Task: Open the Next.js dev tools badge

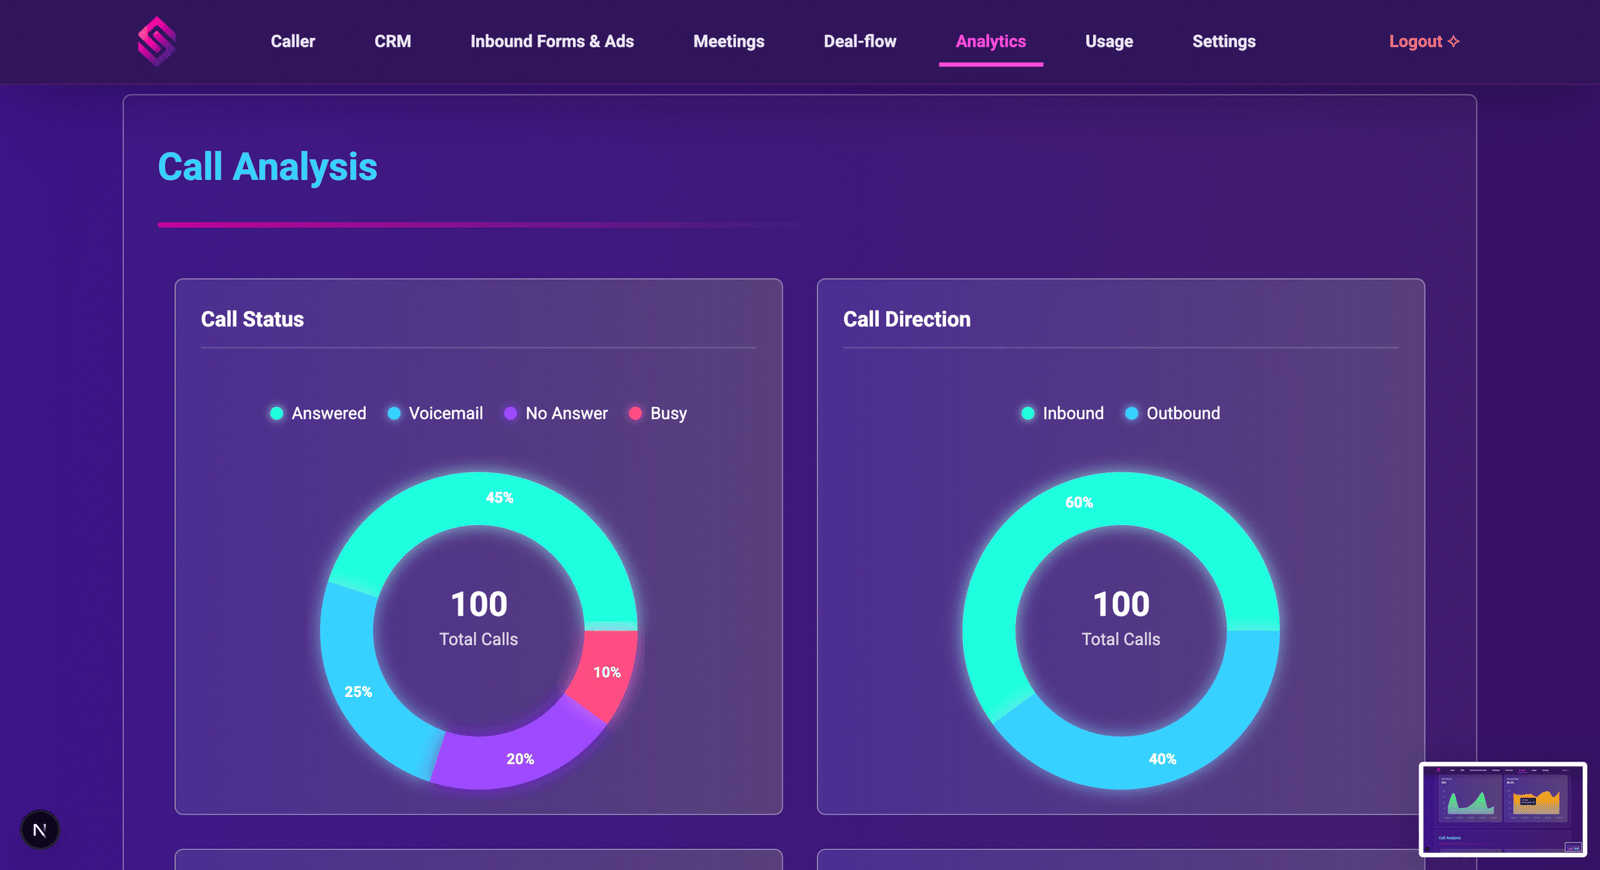Action: coord(40,830)
